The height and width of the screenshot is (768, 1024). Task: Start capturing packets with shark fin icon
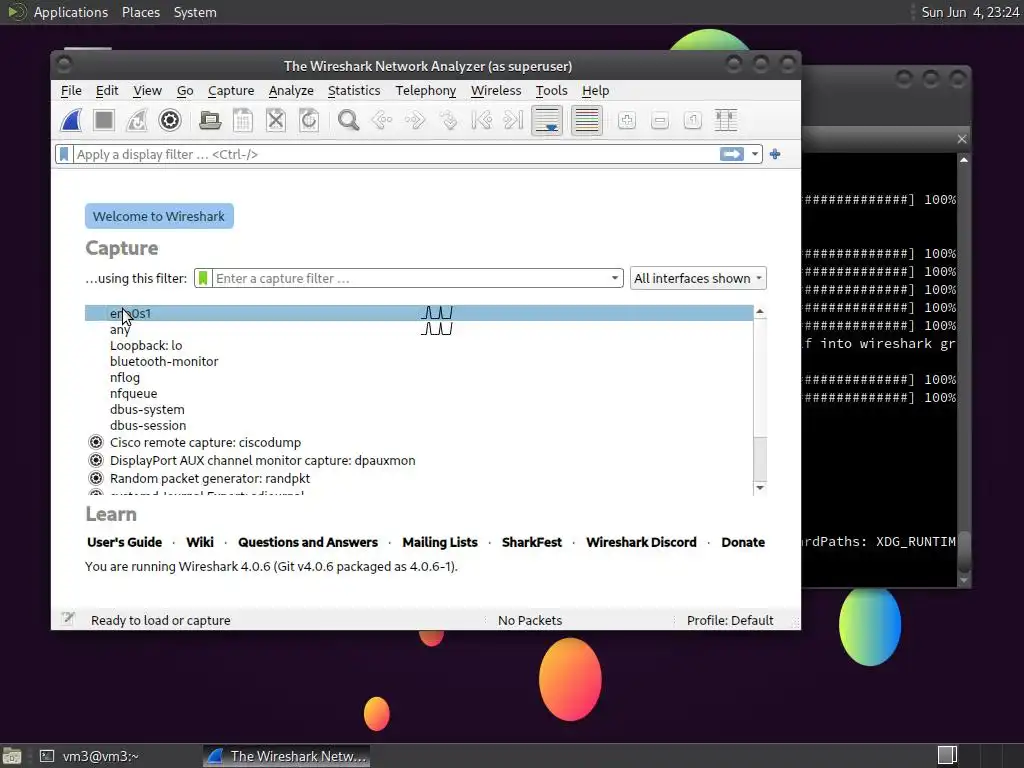[71, 120]
